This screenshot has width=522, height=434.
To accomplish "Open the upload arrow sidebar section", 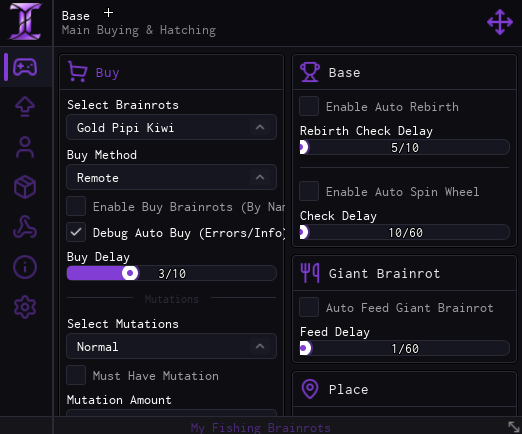I will (x=25, y=107).
